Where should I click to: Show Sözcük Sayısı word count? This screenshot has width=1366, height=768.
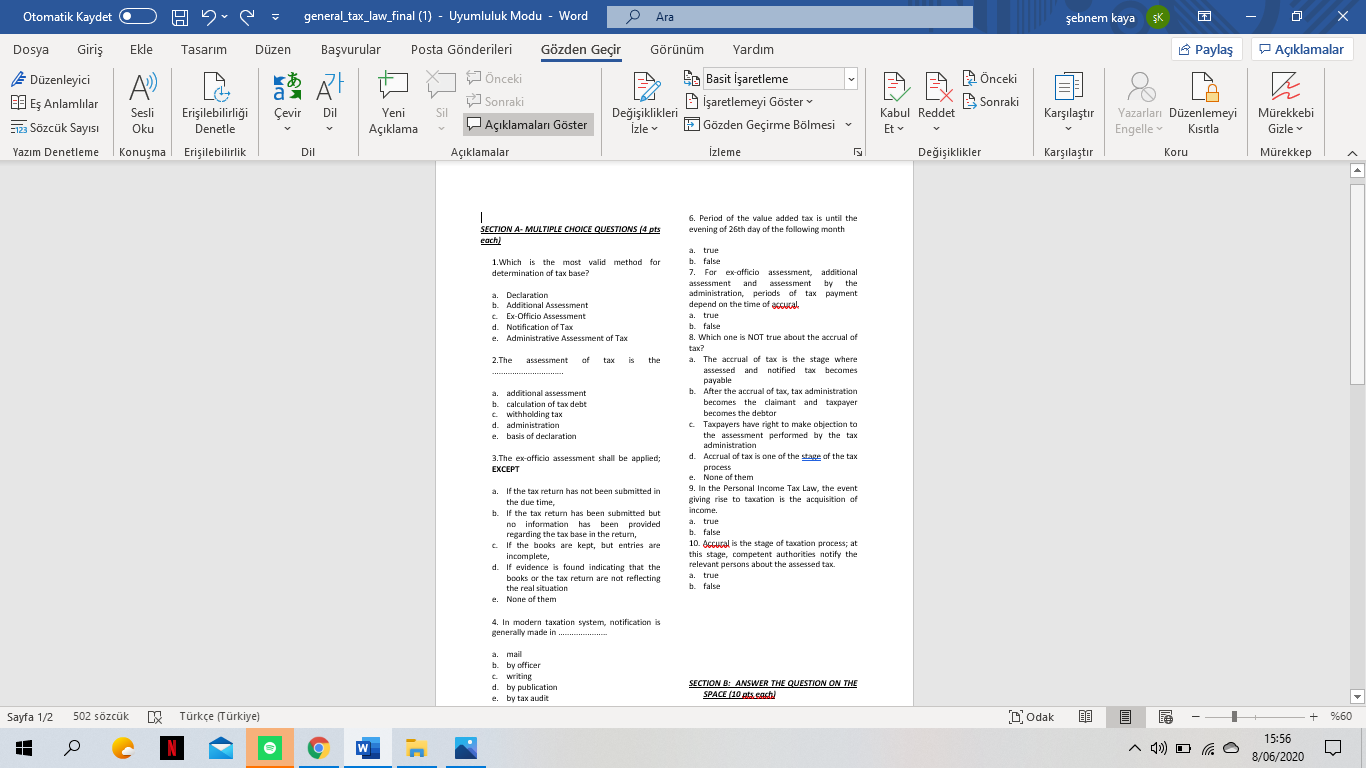pyautogui.click(x=55, y=128)
